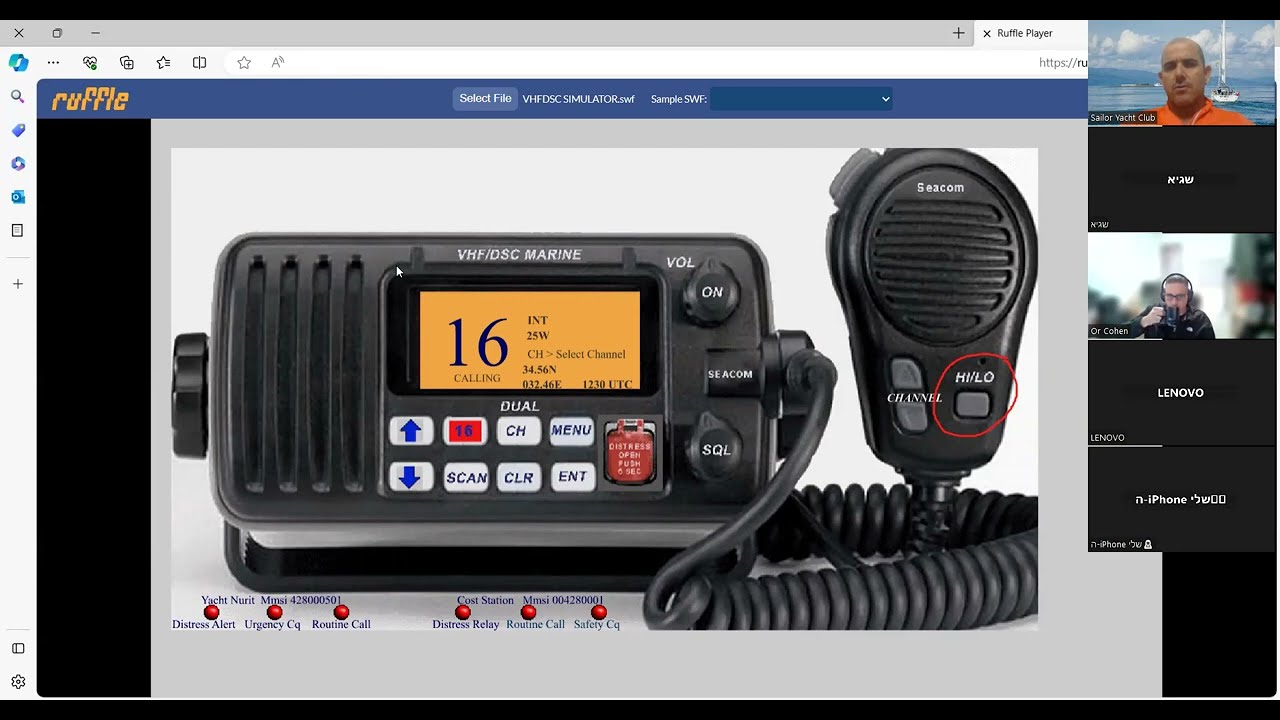The height and width of the screenshot is (720, 1280).
Task: Select the Or Cohen video tile
Action: point(1181,286)
